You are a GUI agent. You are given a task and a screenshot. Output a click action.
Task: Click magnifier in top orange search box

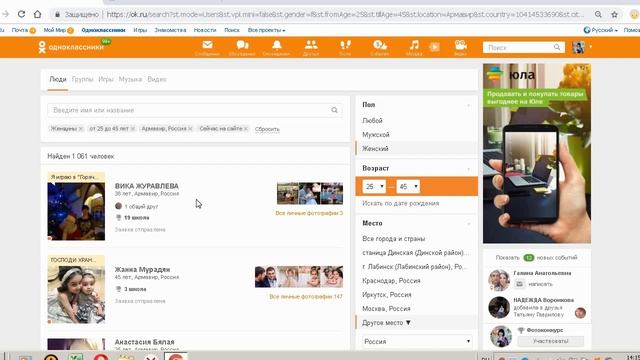[x=557, y=47]
